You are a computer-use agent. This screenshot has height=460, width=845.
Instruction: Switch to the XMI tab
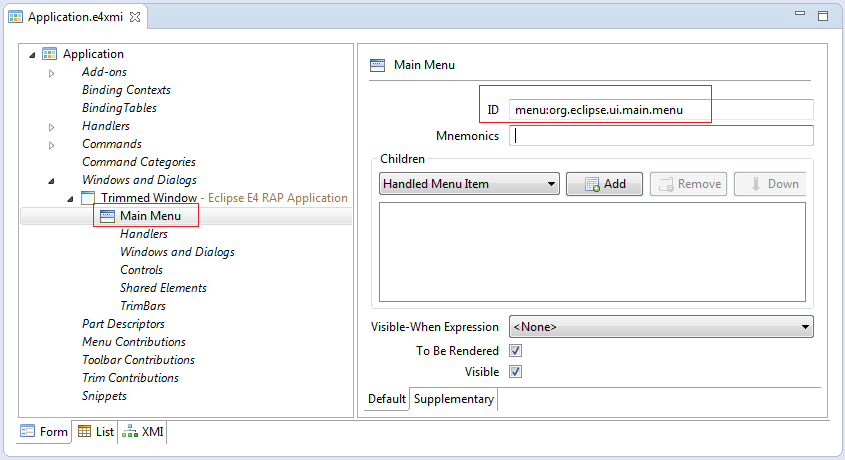[143, 432]
